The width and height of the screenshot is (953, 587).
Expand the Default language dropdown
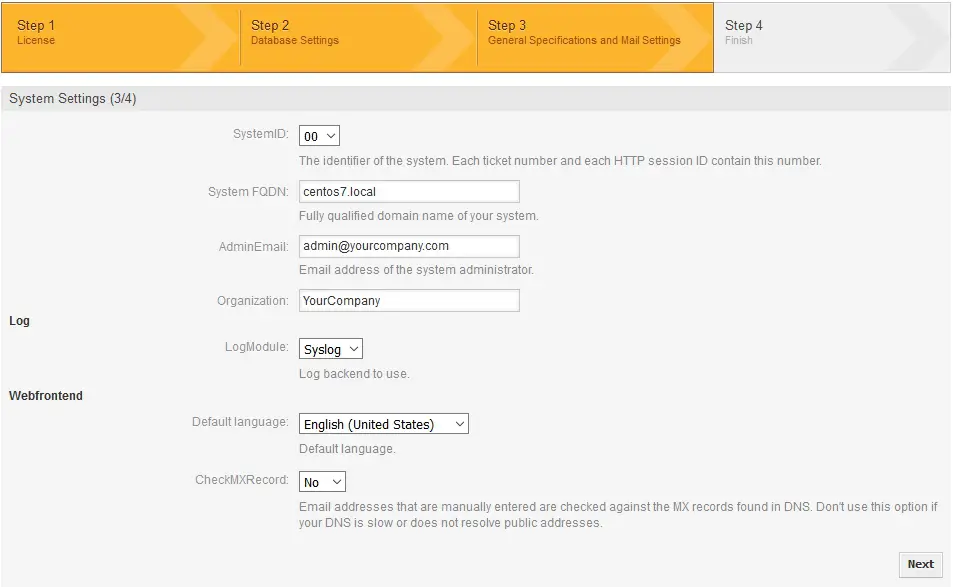coord(383,423)
